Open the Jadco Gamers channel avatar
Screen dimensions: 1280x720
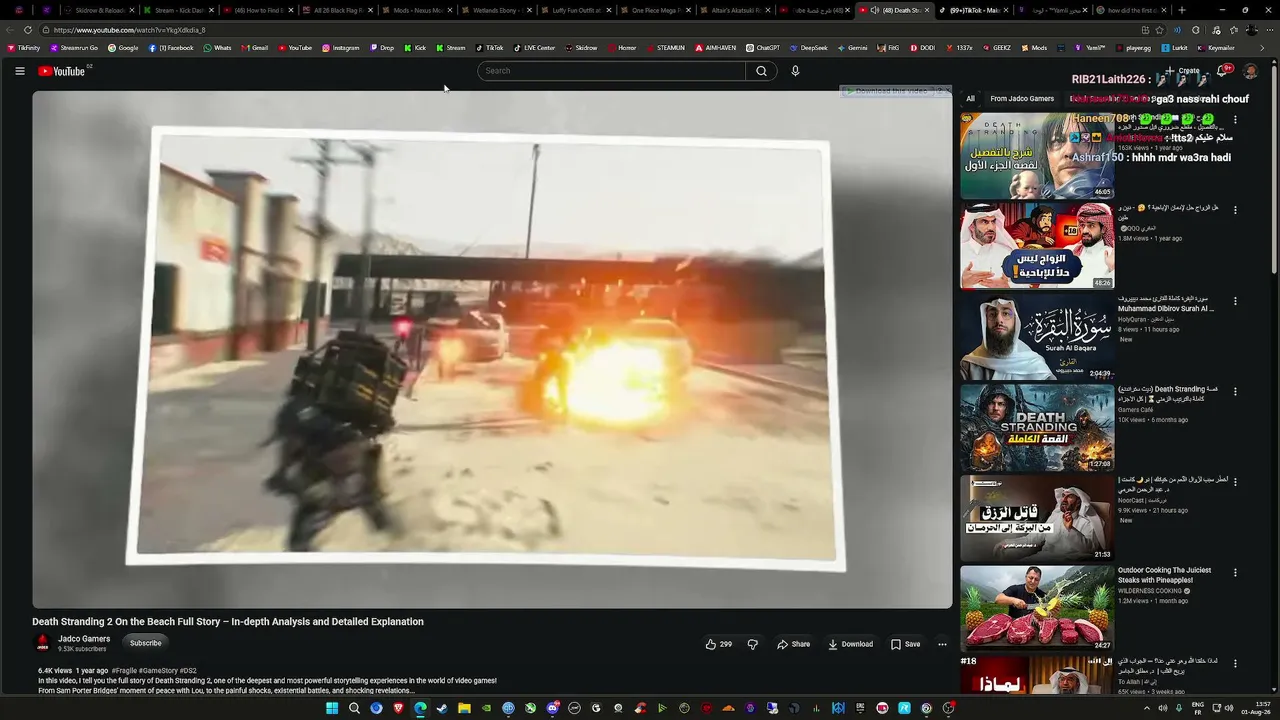click(x=42, y=643)
